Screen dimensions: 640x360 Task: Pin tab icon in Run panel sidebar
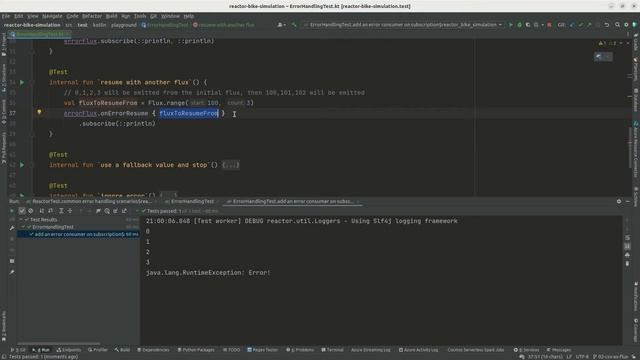(x=12, y=272)
